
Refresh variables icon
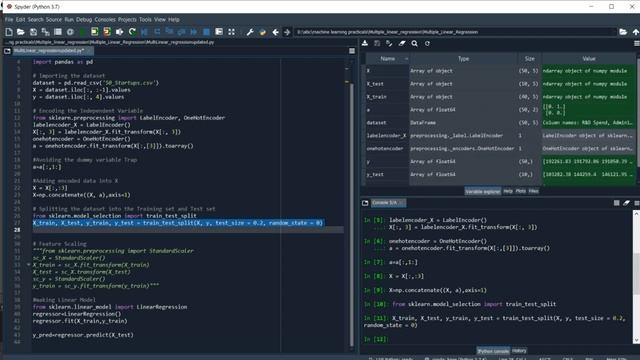(427, 43)
